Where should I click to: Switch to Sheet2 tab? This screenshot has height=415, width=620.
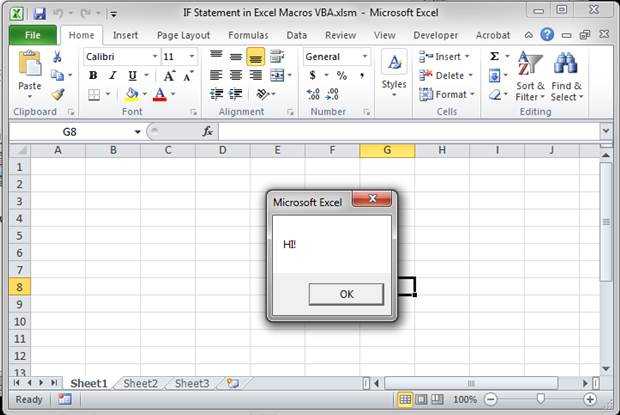140,383
